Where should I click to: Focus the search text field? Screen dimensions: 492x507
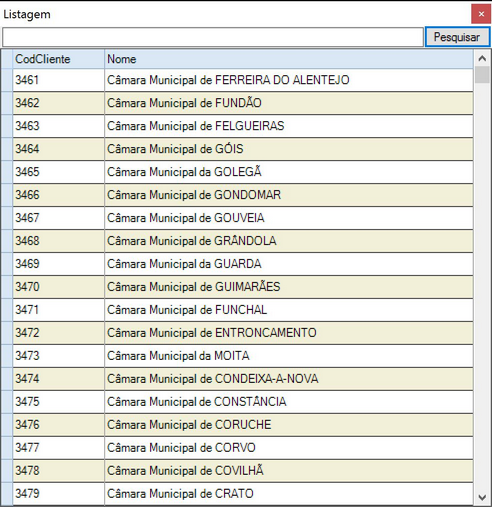point(213,37)
